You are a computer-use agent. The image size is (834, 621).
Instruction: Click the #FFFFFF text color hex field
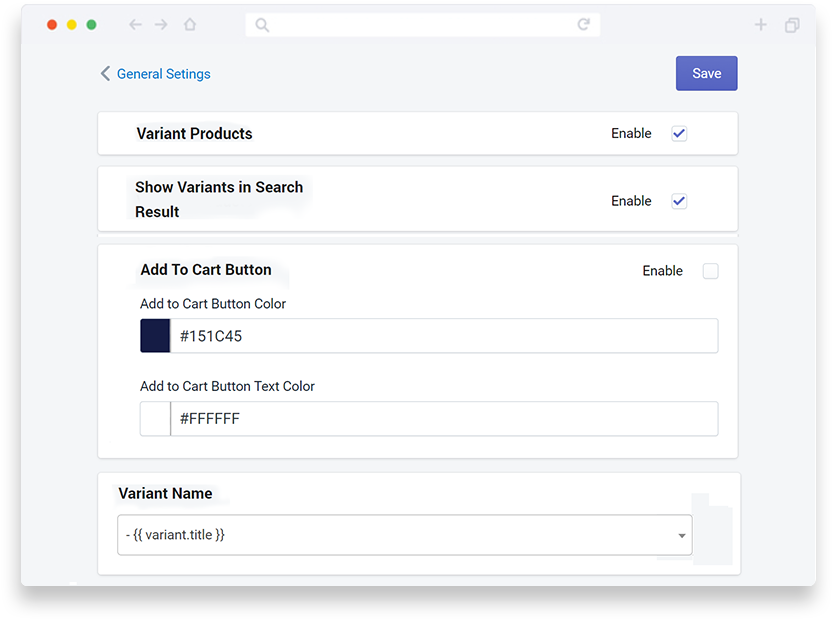(x=444, y=419)
